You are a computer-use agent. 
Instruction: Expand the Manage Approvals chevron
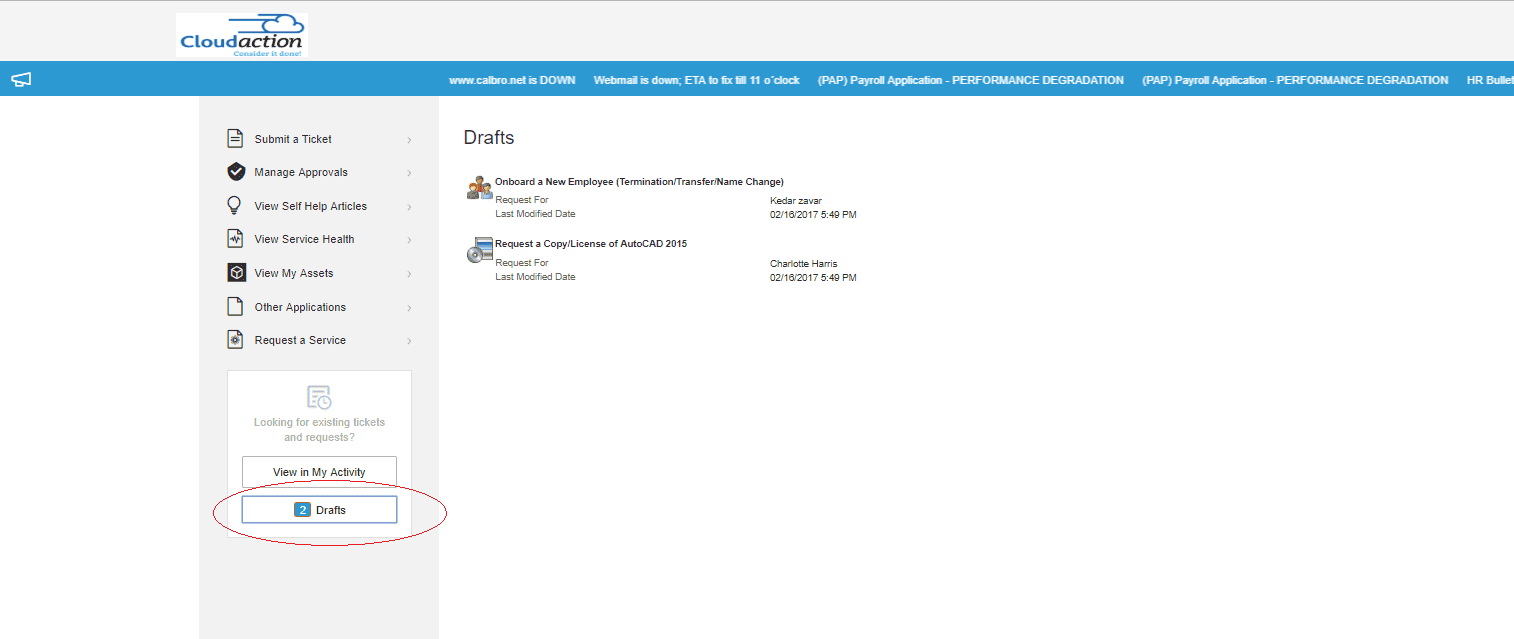coord(409,173)
